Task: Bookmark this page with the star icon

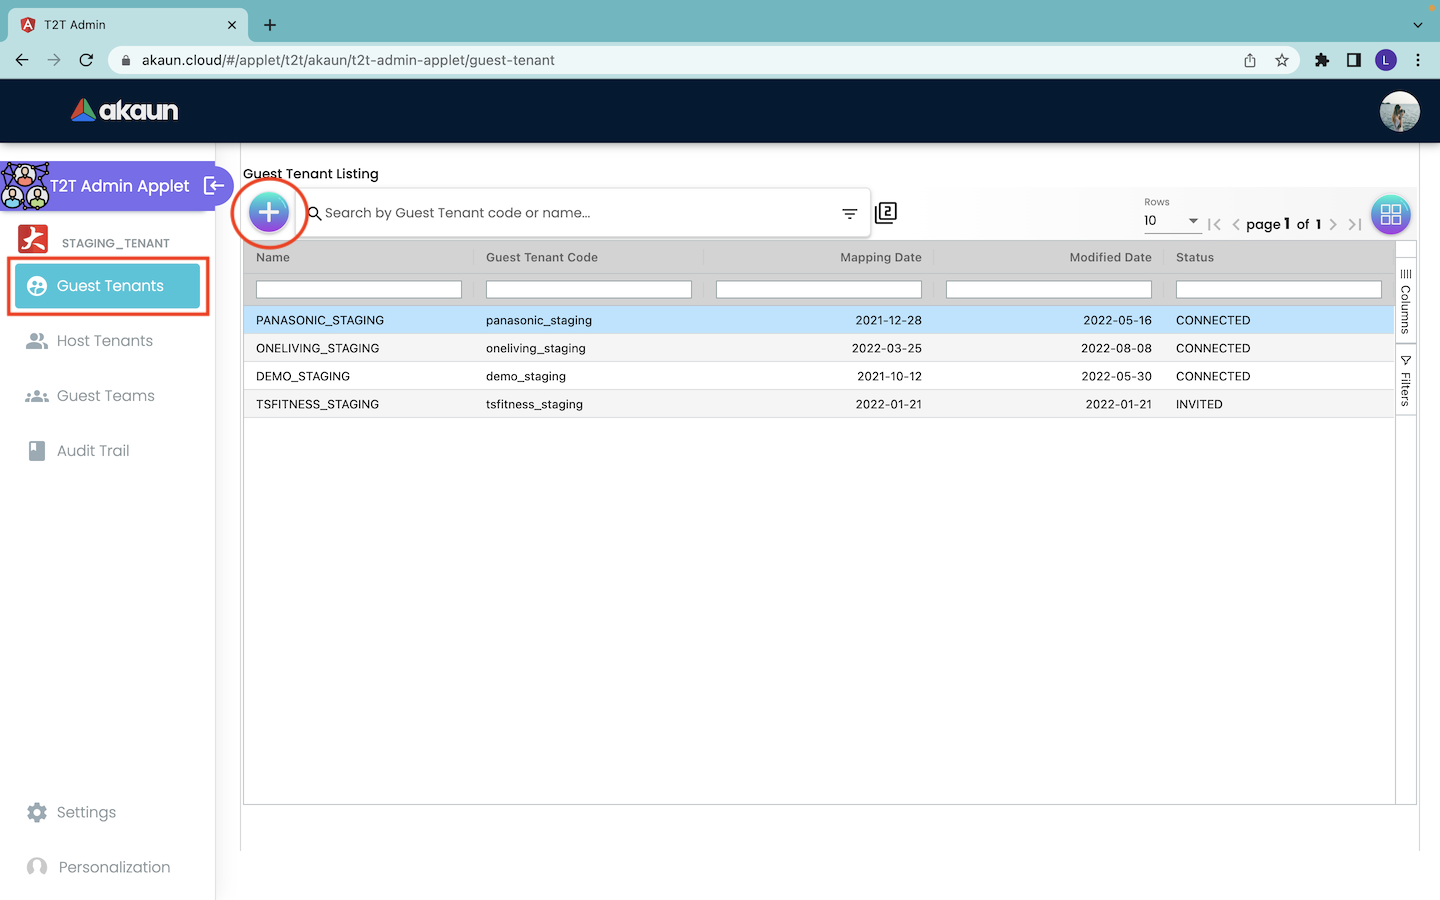Action: [1282, 60]
